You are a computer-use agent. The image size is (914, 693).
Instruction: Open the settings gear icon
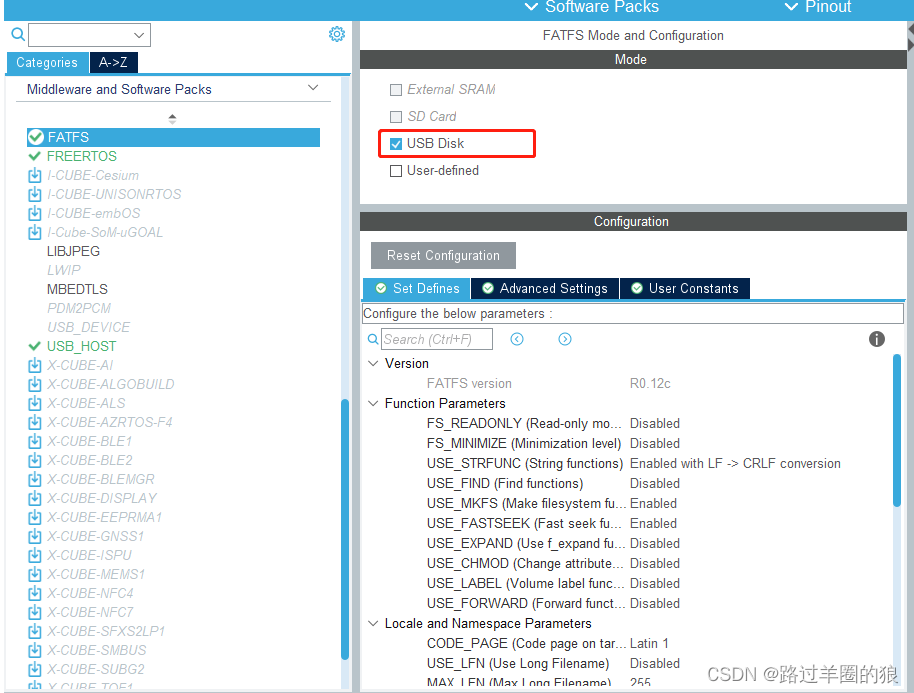tap(336, 33)
